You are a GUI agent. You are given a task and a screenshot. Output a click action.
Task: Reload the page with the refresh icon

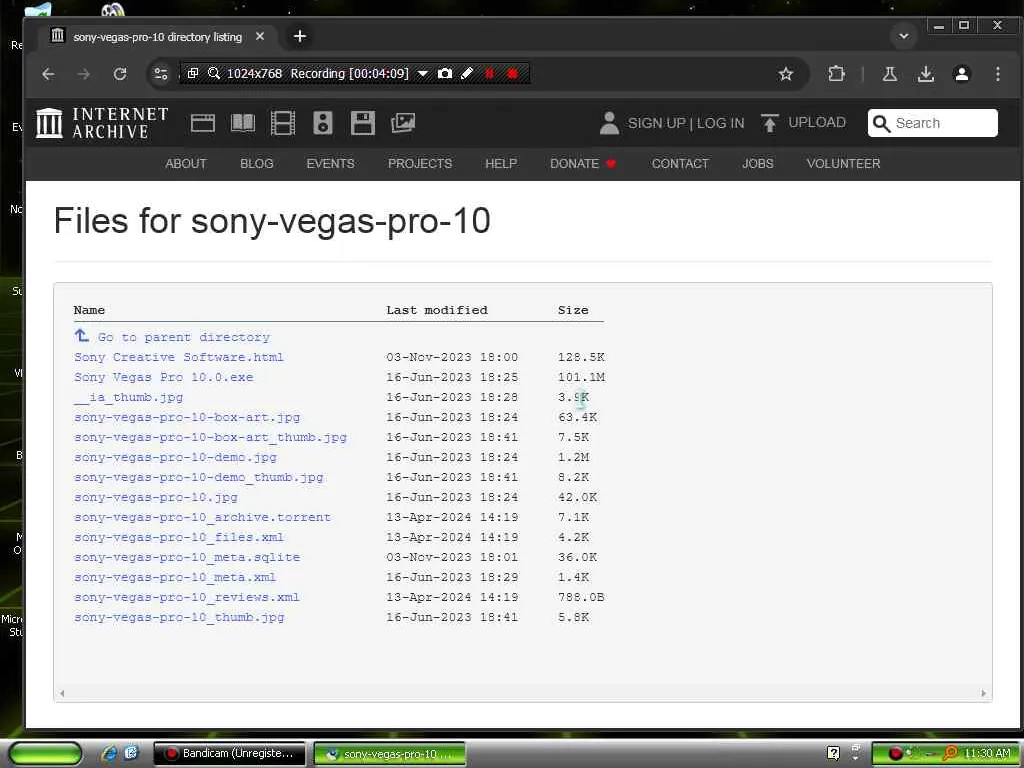click(120, 74)
